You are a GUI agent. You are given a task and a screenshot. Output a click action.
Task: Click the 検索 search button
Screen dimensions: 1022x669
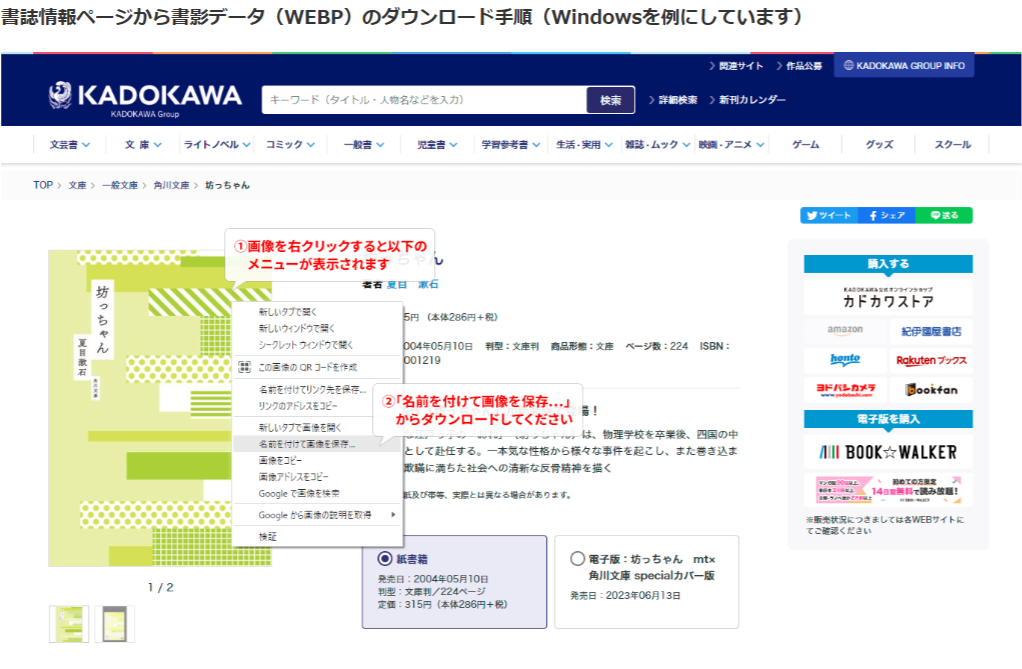[611, 100]
